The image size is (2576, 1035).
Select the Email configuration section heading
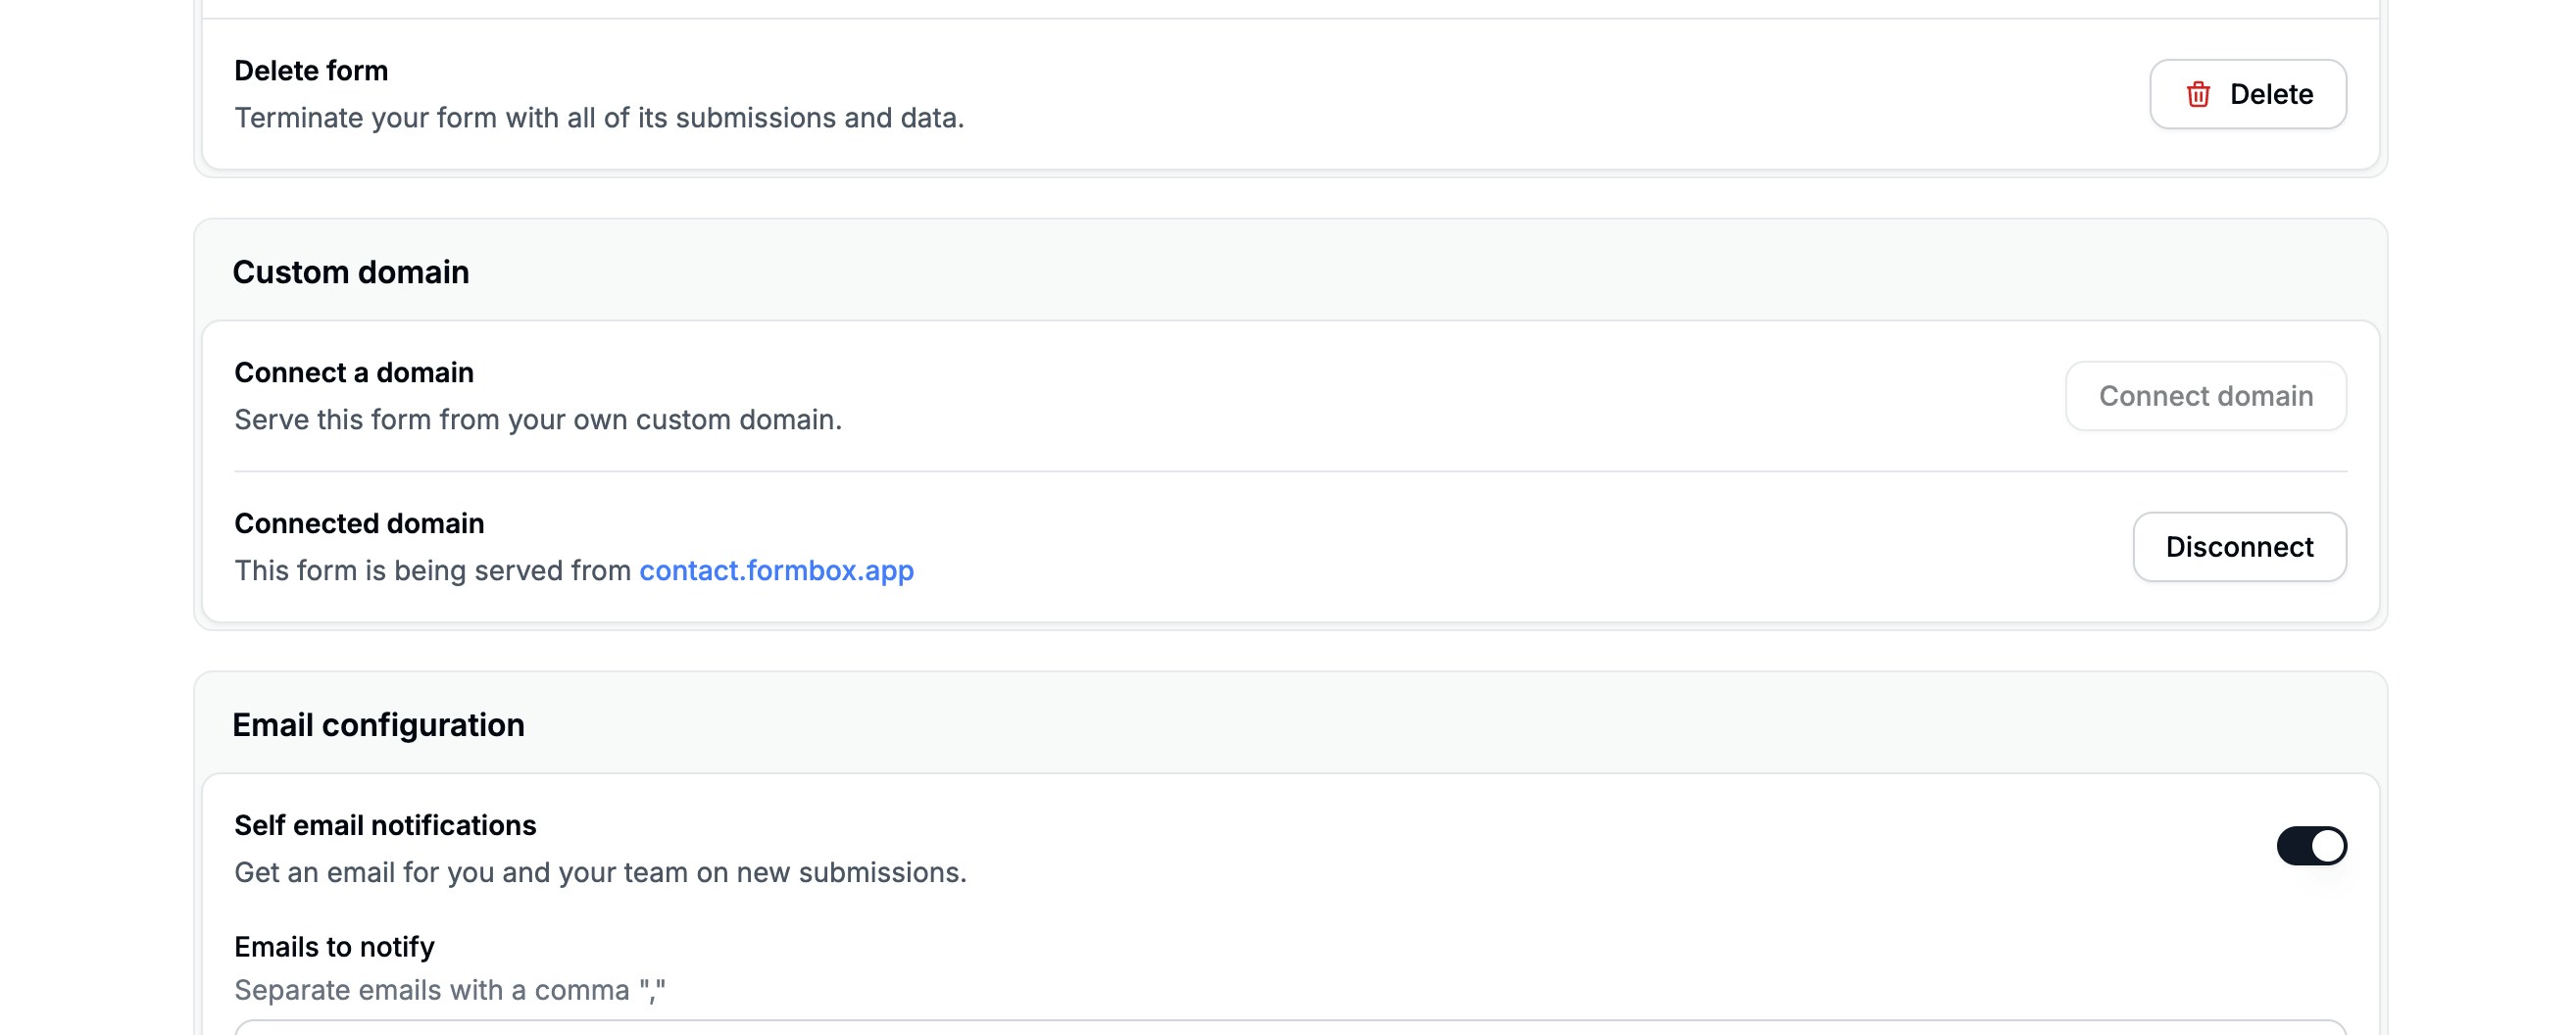click(x=378, y=725)
